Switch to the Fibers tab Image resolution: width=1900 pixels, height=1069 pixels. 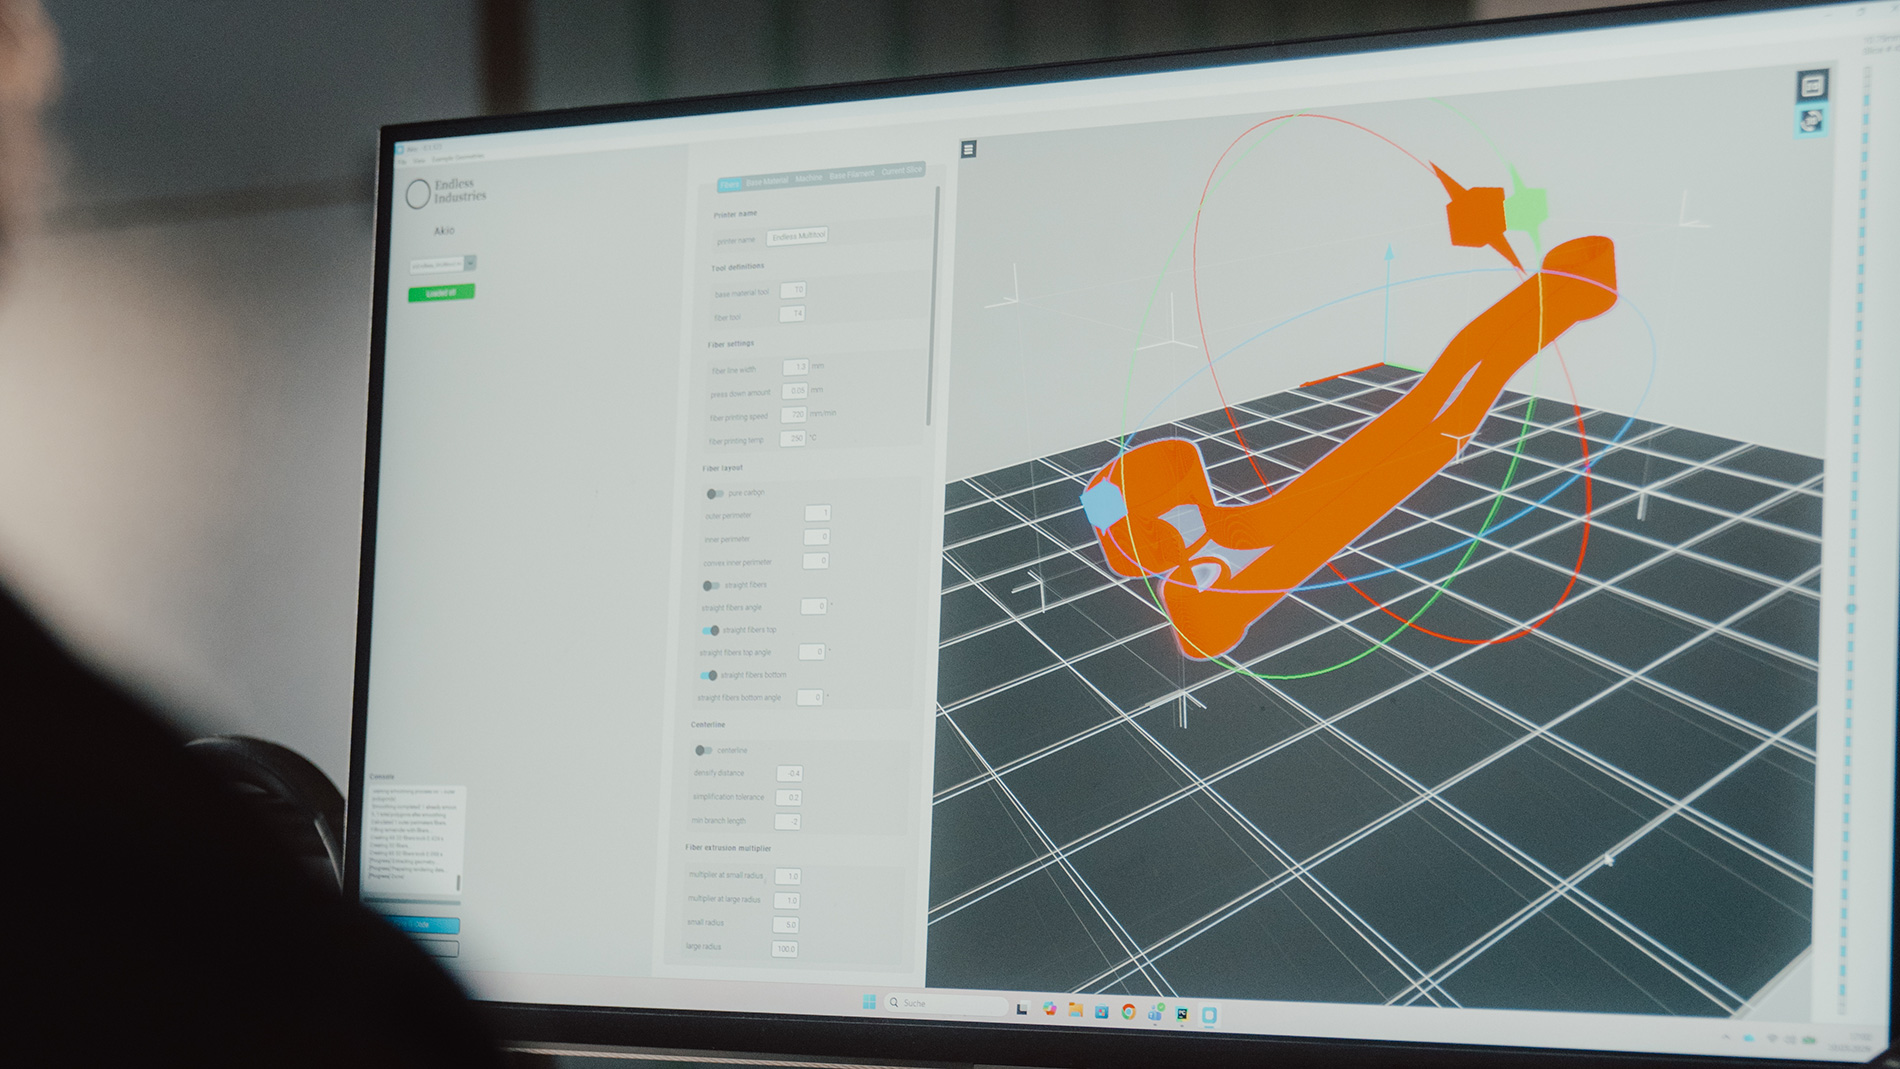(x=730, y=185)
